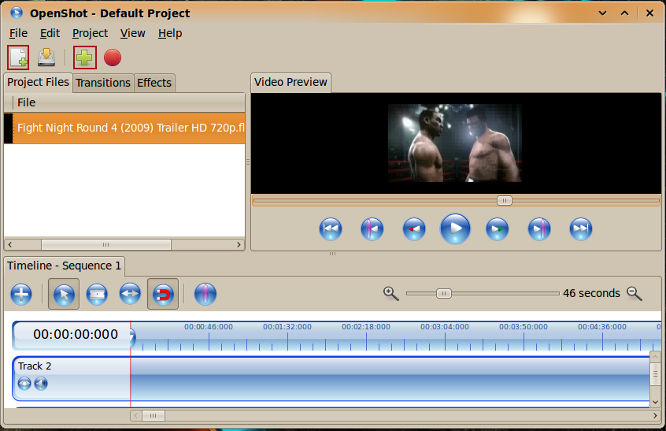Mute Track 2 with speaker icon
The image size is (666, 431).
[x=41, y=383]
